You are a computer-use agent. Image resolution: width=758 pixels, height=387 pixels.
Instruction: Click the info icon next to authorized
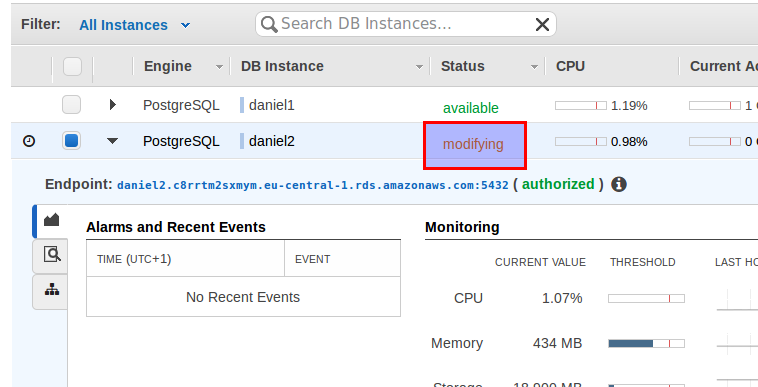[619, 185]
